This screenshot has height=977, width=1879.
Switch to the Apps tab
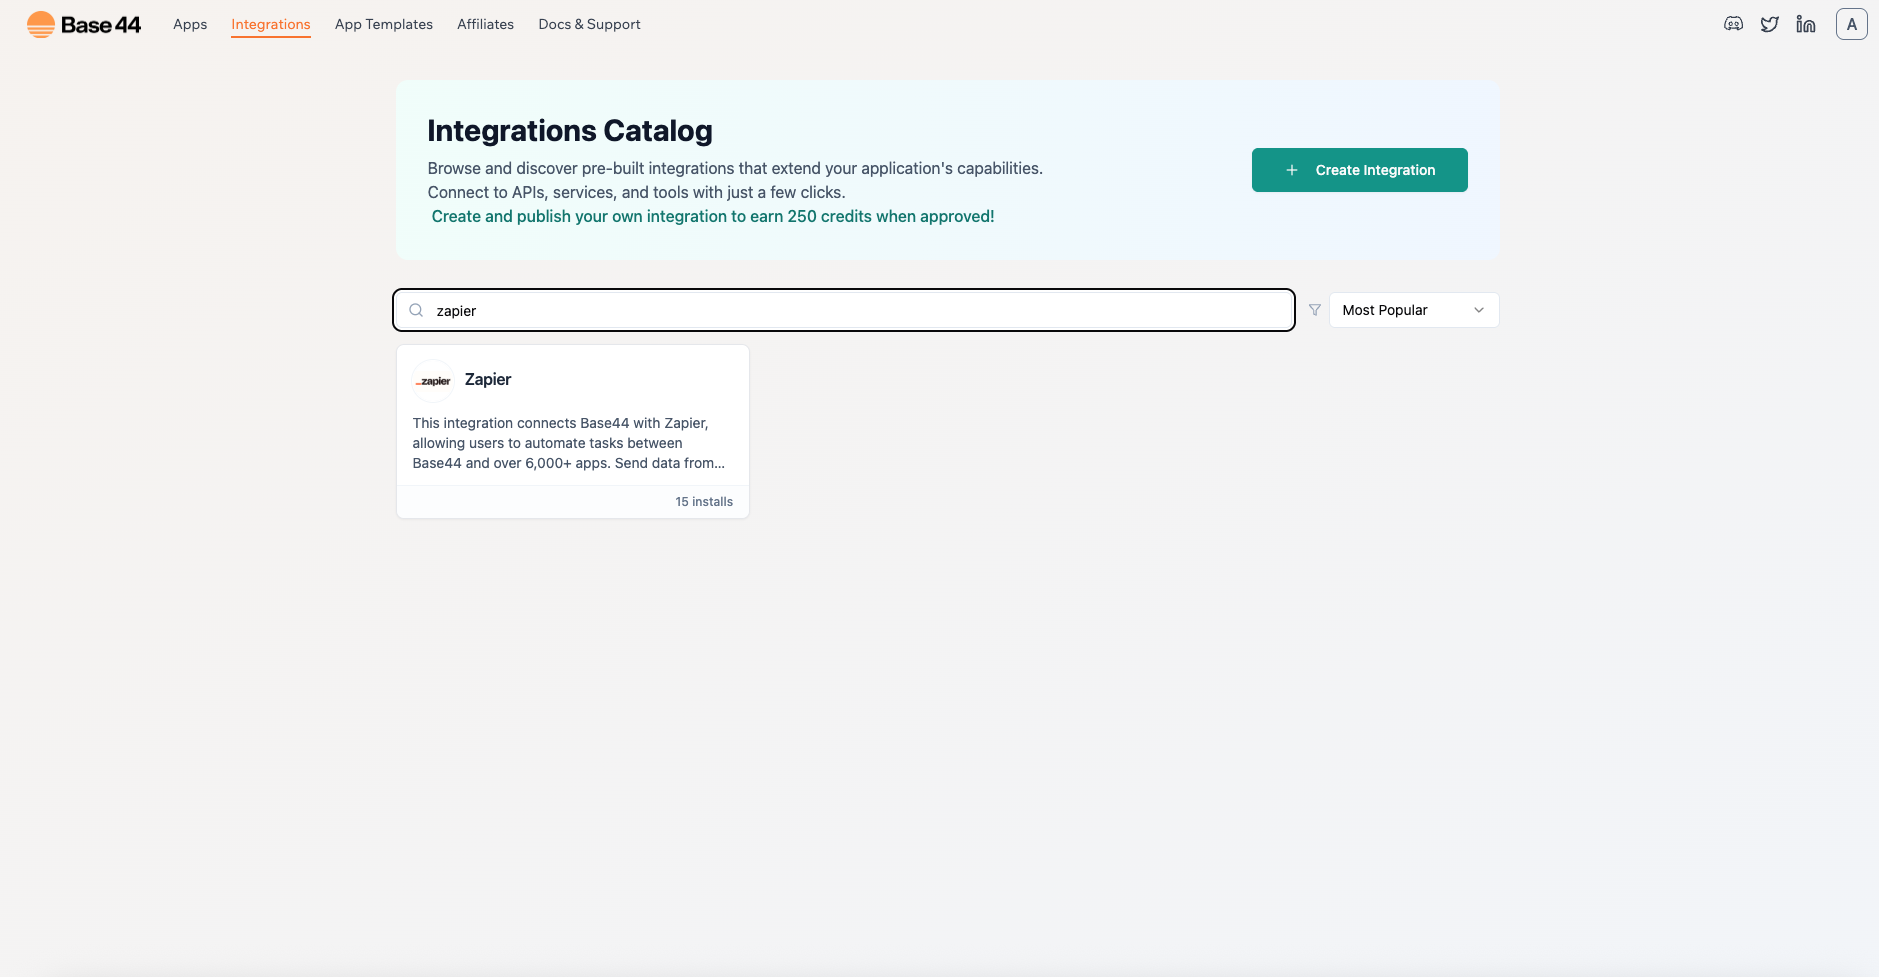click(189, 23)
